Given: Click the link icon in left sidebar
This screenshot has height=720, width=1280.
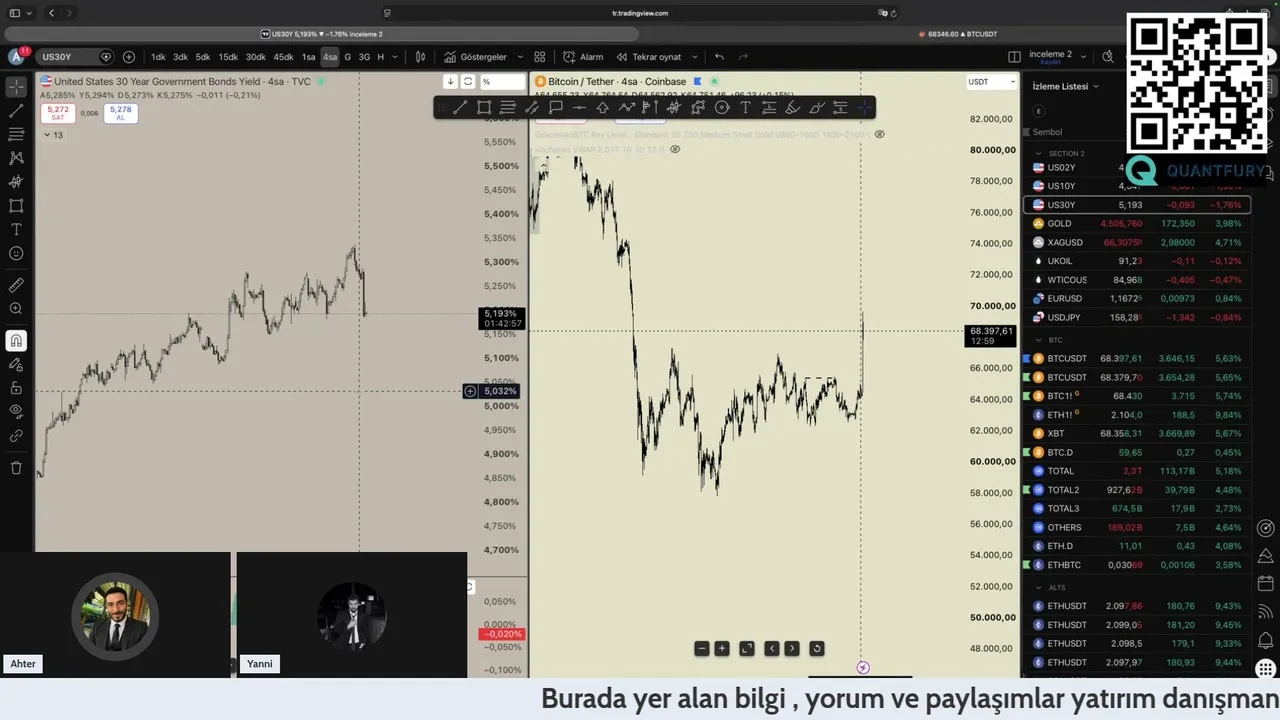Looking at the screenshot, I should [16, 436].
